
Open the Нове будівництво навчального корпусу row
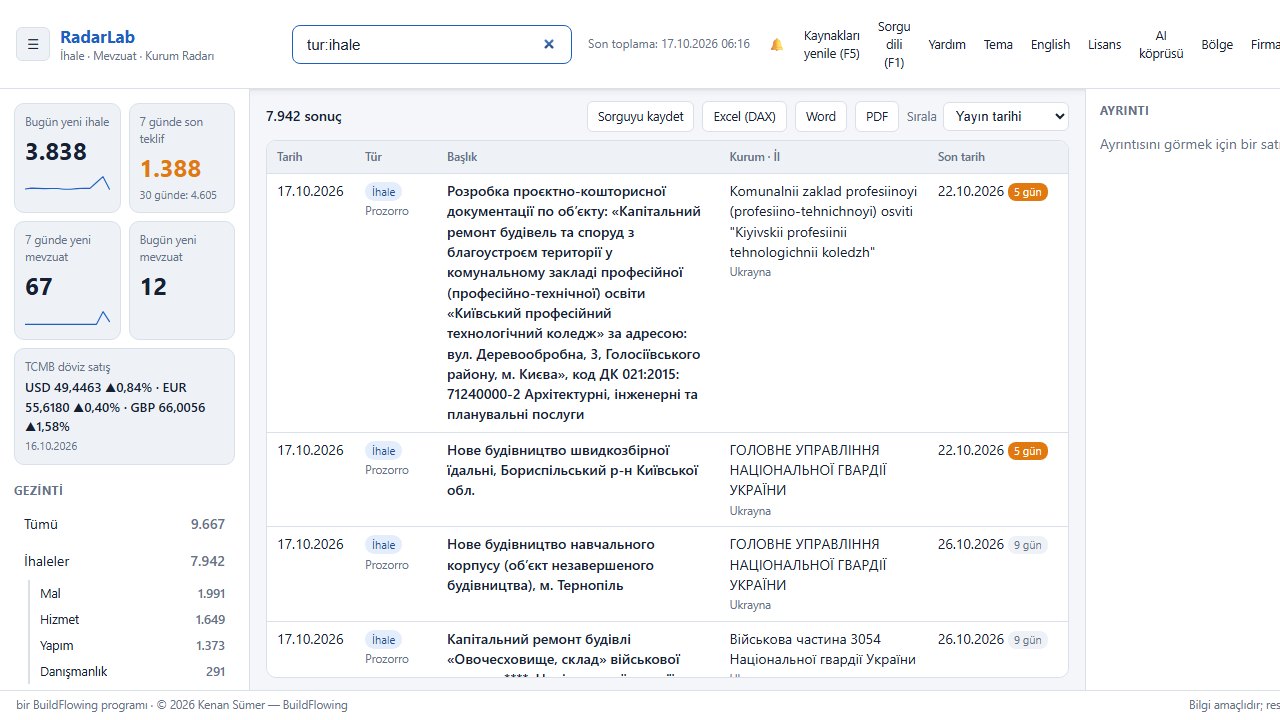coord(667,574)
